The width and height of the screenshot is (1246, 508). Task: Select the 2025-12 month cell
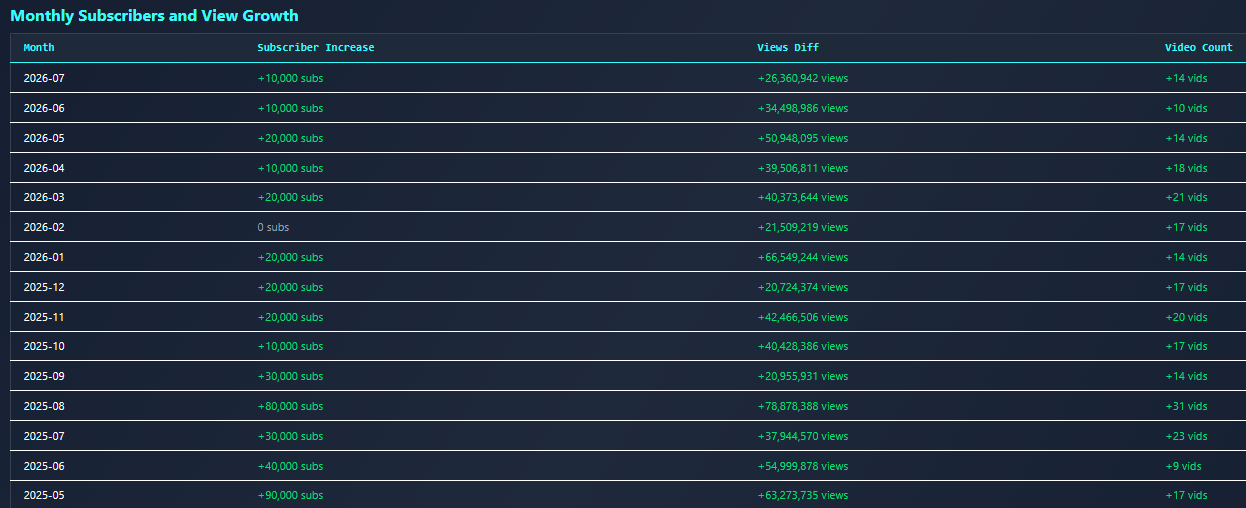click(44, 287)
